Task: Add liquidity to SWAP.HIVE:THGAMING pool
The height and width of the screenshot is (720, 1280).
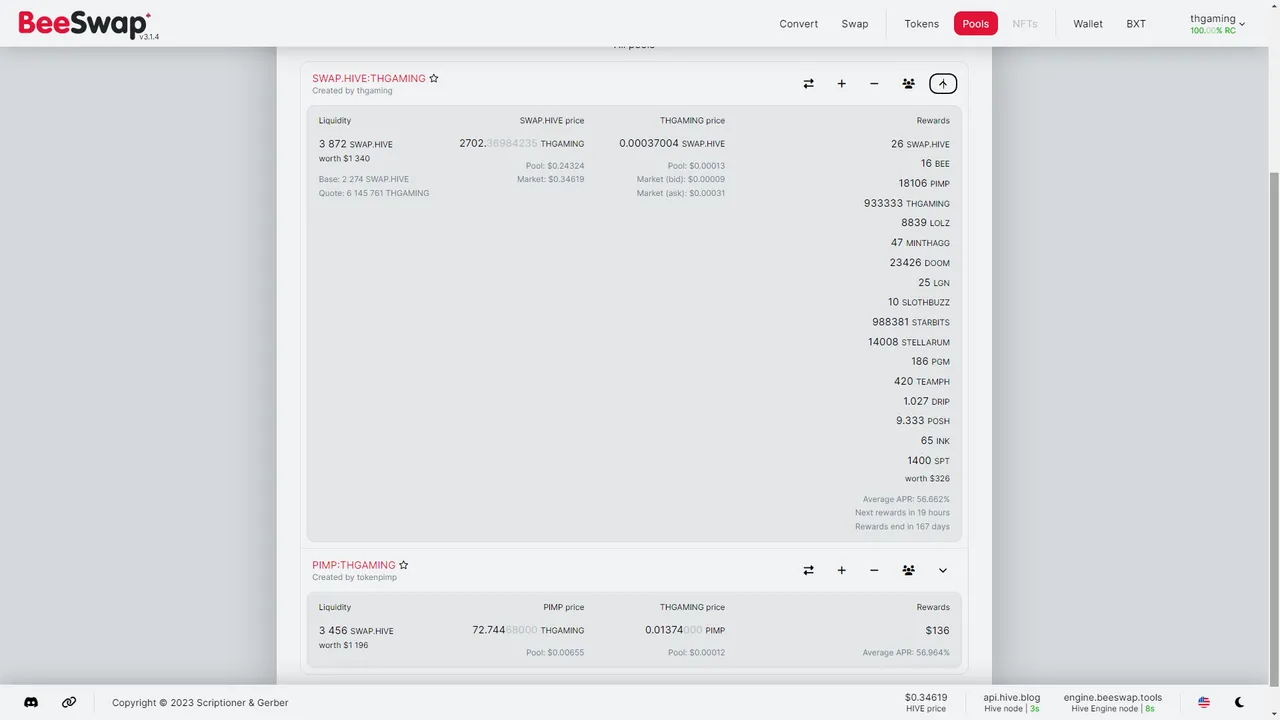Action: click(842, 84)
